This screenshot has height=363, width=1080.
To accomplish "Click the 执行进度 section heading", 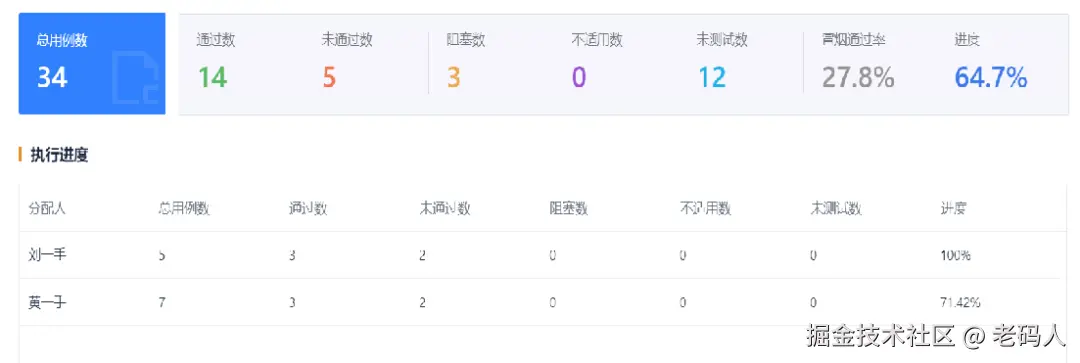I will coord(59,155).
